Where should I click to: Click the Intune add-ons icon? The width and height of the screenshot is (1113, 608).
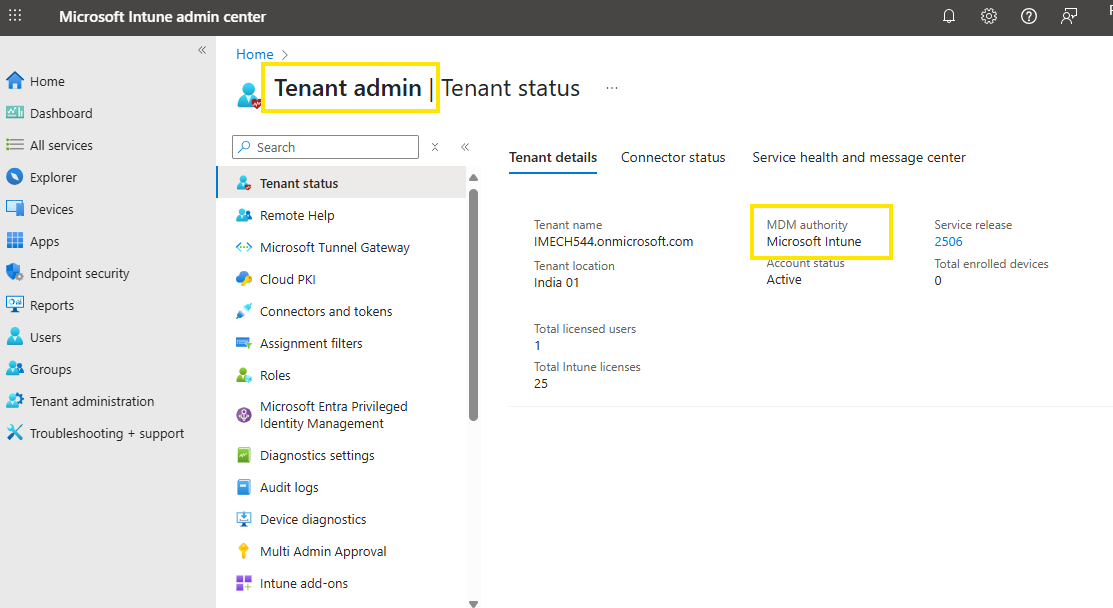pos(243,583)
